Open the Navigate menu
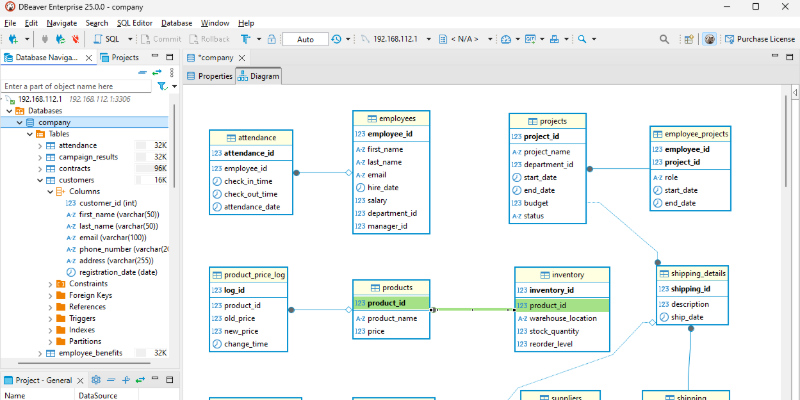This screenshot has height=400, width=800. pyautogui.click(x=62, y=23)
